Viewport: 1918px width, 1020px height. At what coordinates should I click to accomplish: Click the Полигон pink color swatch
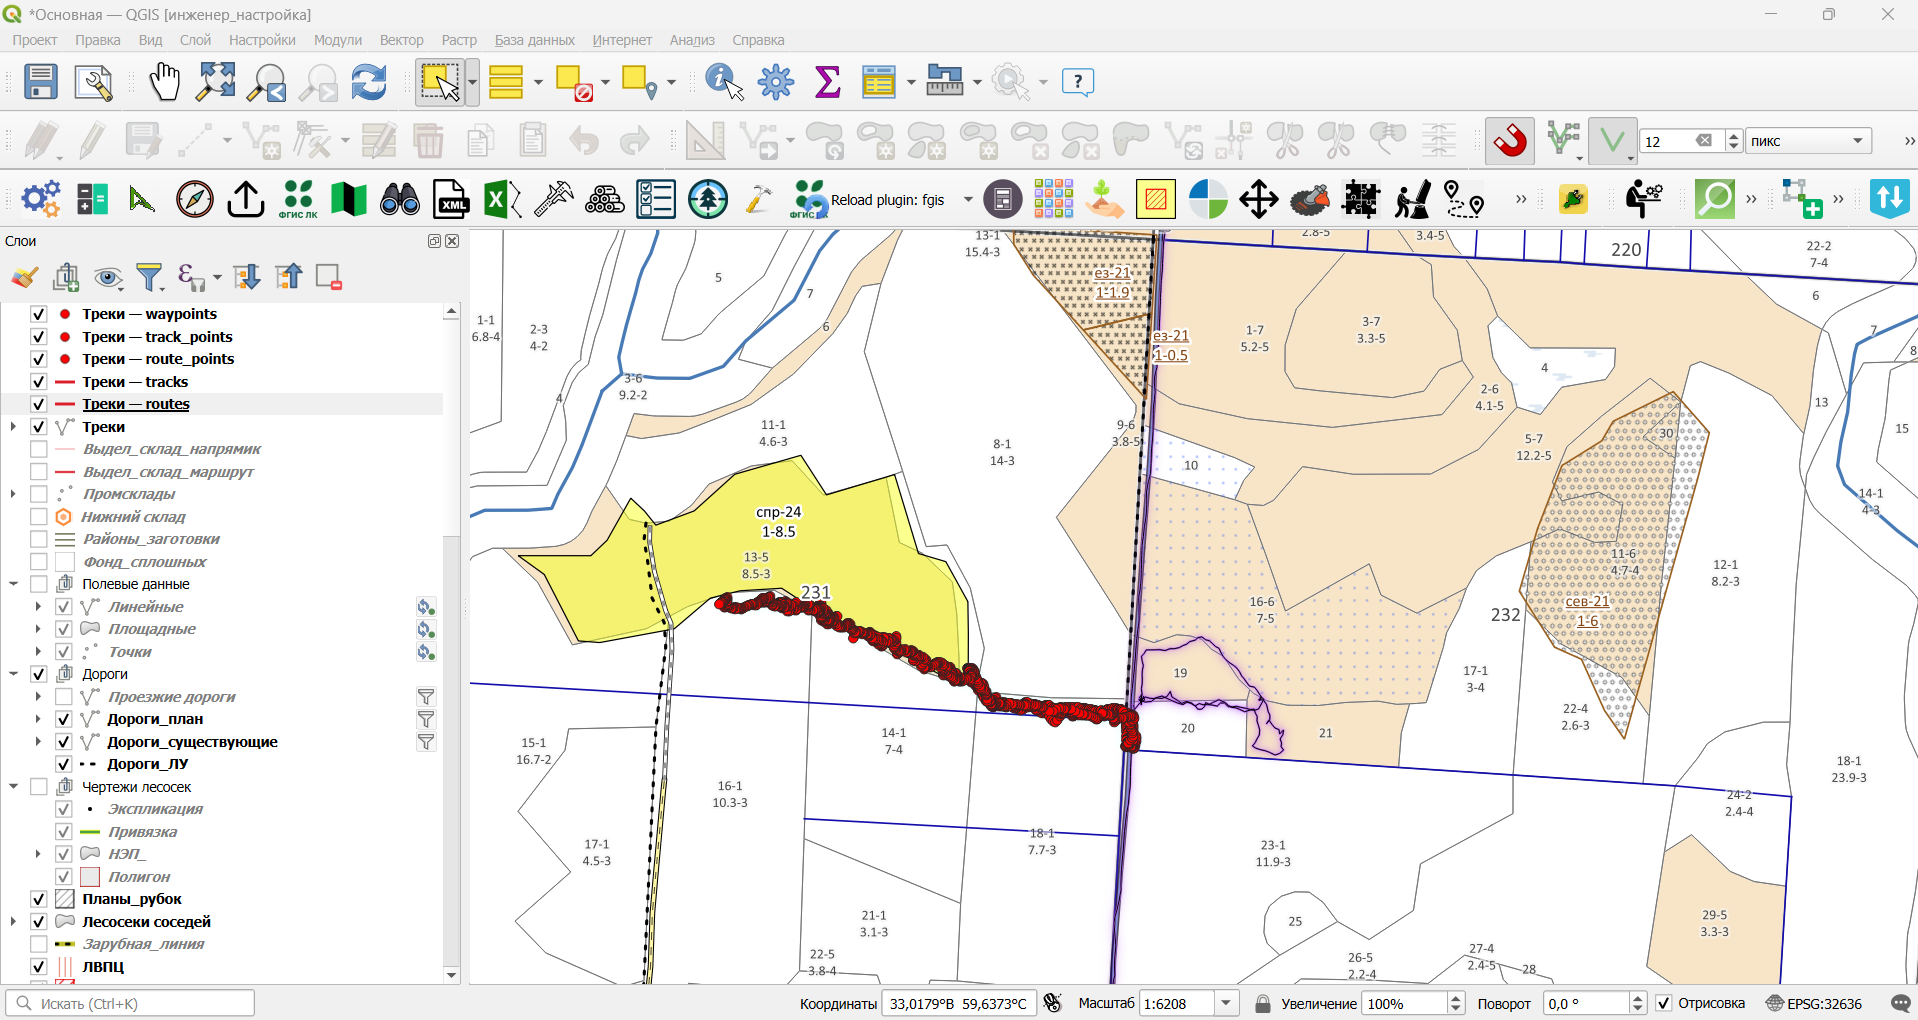pyautogui.click(x=90, y=877)
